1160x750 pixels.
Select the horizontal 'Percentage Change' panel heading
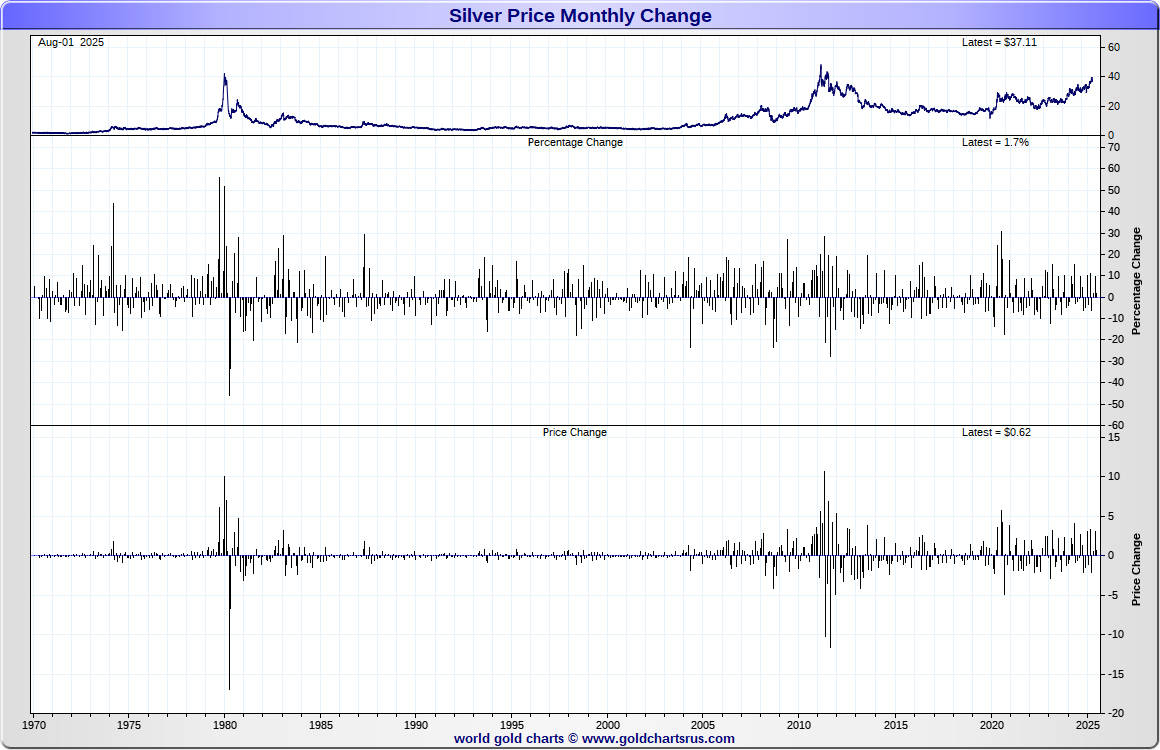point(575,143)
